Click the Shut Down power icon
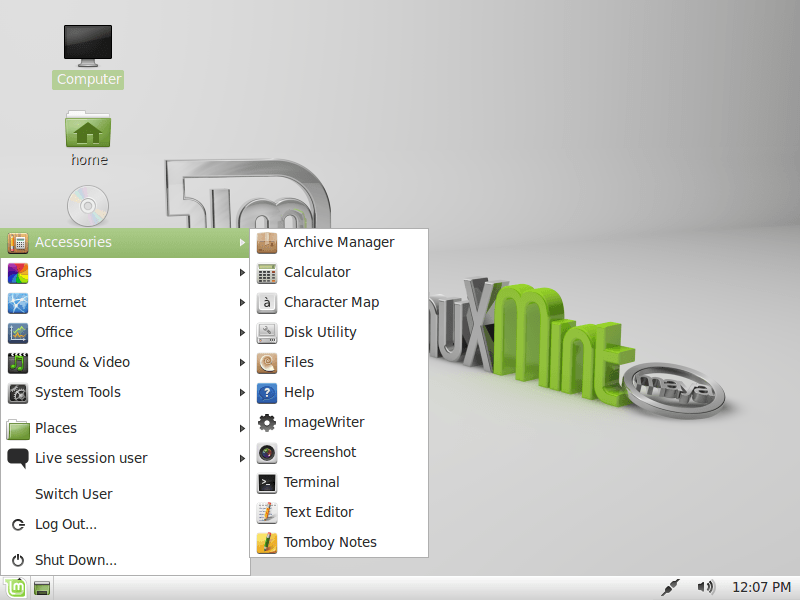 (18, 560)
